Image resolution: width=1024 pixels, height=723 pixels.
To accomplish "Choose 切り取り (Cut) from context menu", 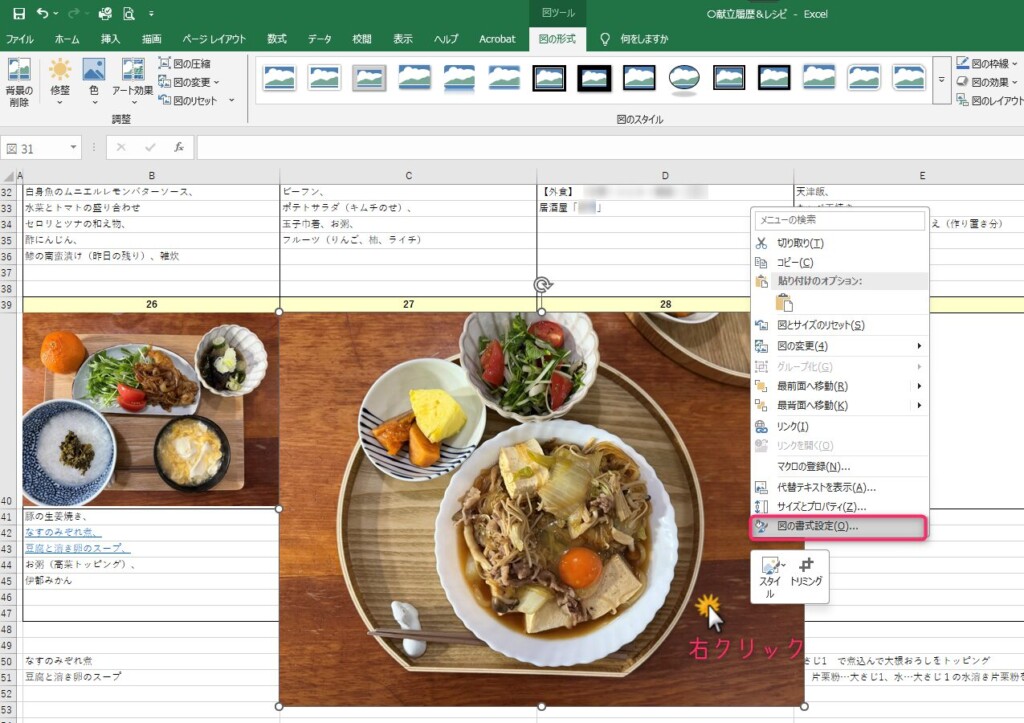I will click(800, 243).
